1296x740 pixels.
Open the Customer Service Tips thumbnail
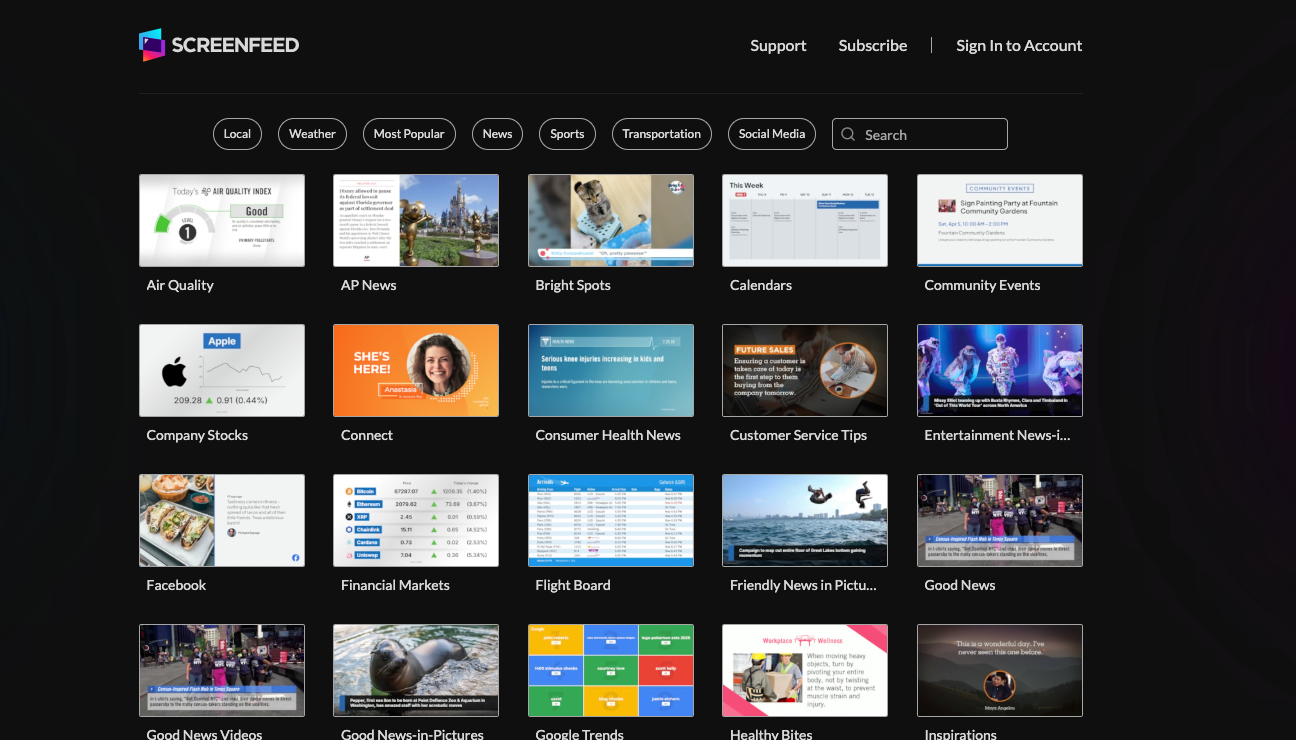pos(805,370)
